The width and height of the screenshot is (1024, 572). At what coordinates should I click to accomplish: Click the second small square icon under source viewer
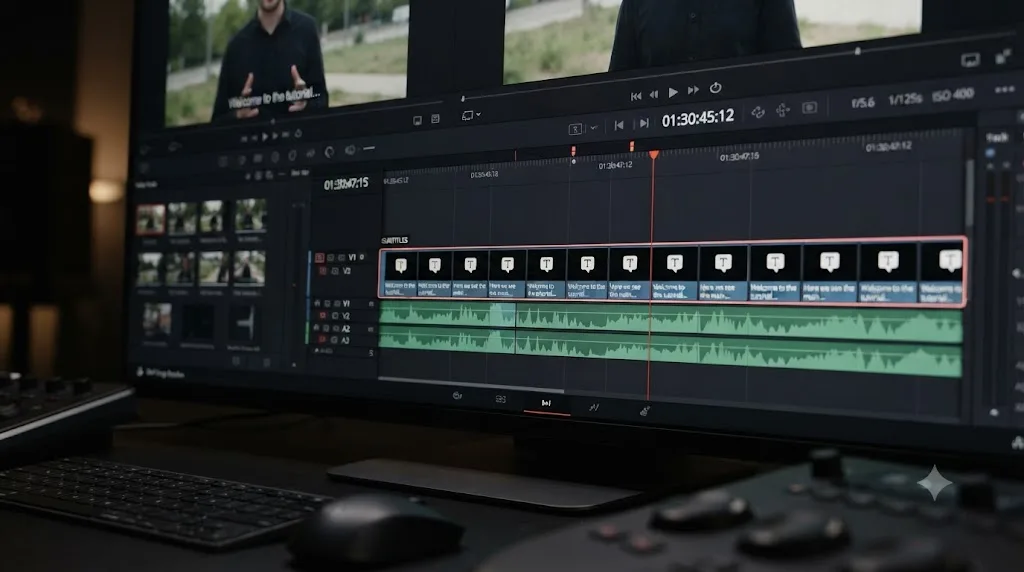[436, 119]
